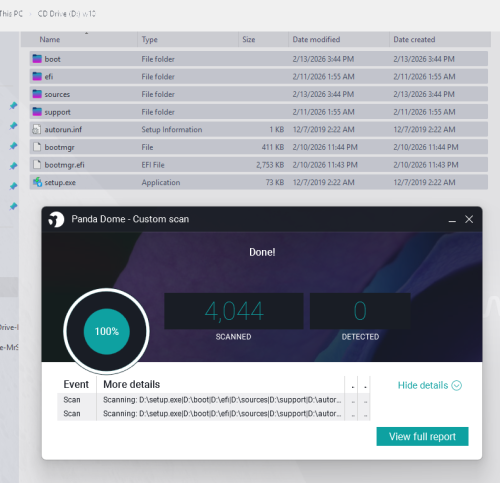This screenshot has width=500, height=483.
Task: Click the 100% progress circle
Action: point(107,331)
